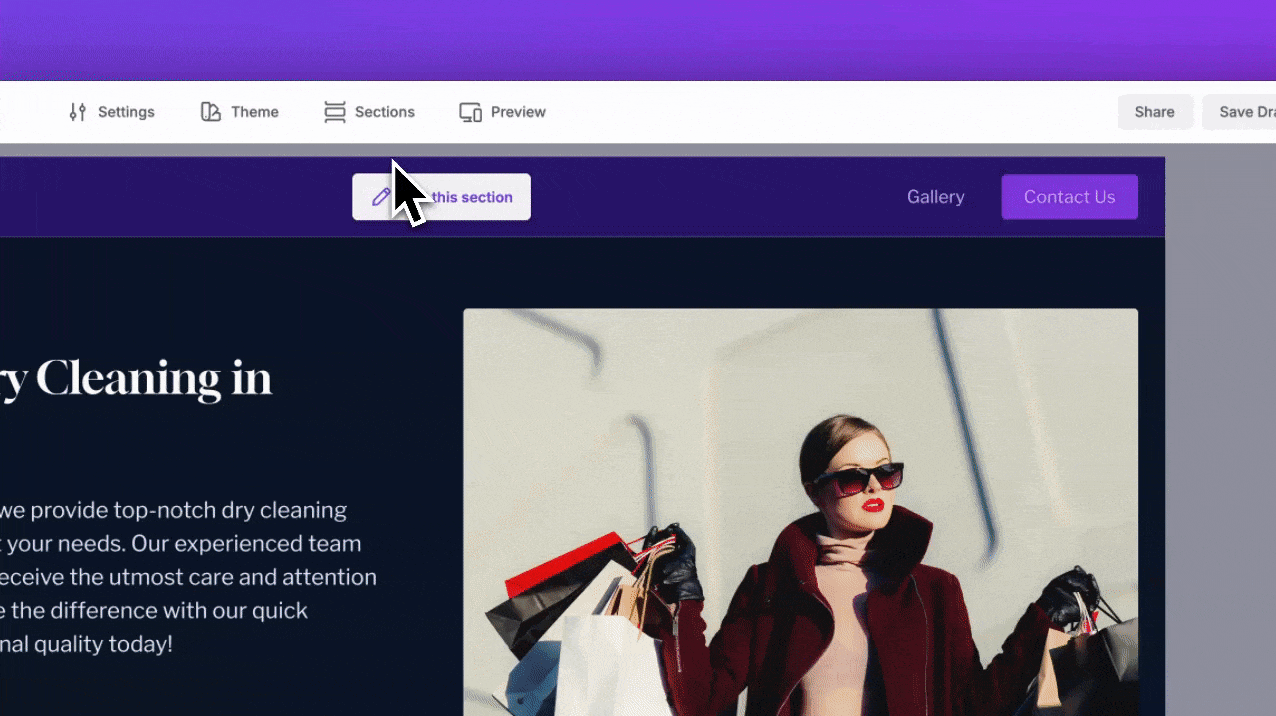Click the purple site header bar
Image resolution: width=1276 pixels, height=716 pixels.
tap(700, 196)
